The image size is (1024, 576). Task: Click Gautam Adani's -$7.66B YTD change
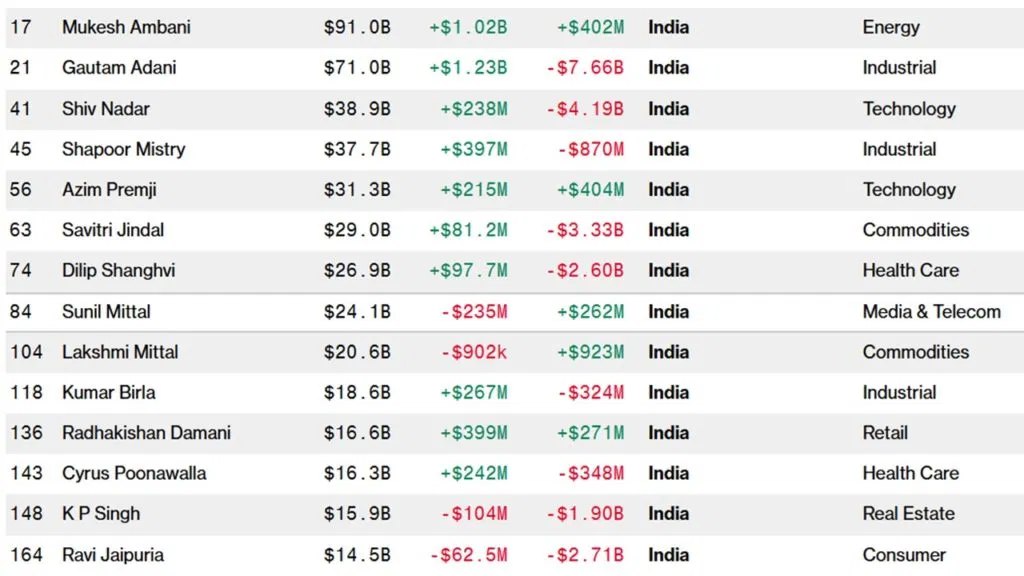(x=585, y=68)
